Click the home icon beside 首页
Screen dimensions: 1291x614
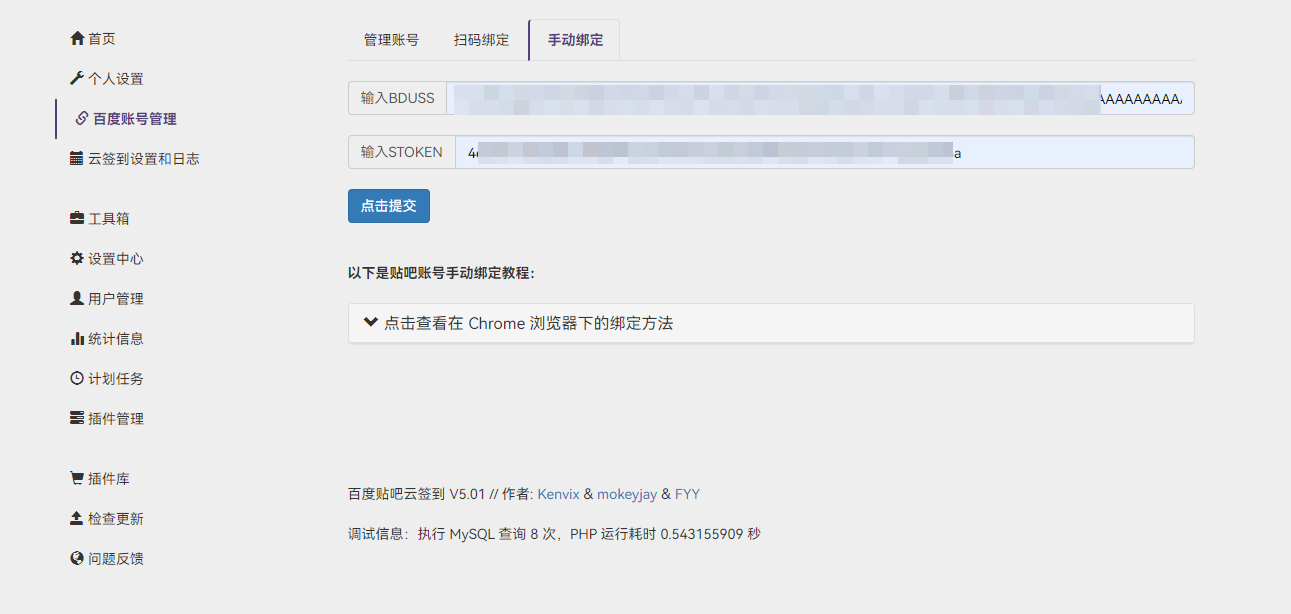[x=77, y=39]
